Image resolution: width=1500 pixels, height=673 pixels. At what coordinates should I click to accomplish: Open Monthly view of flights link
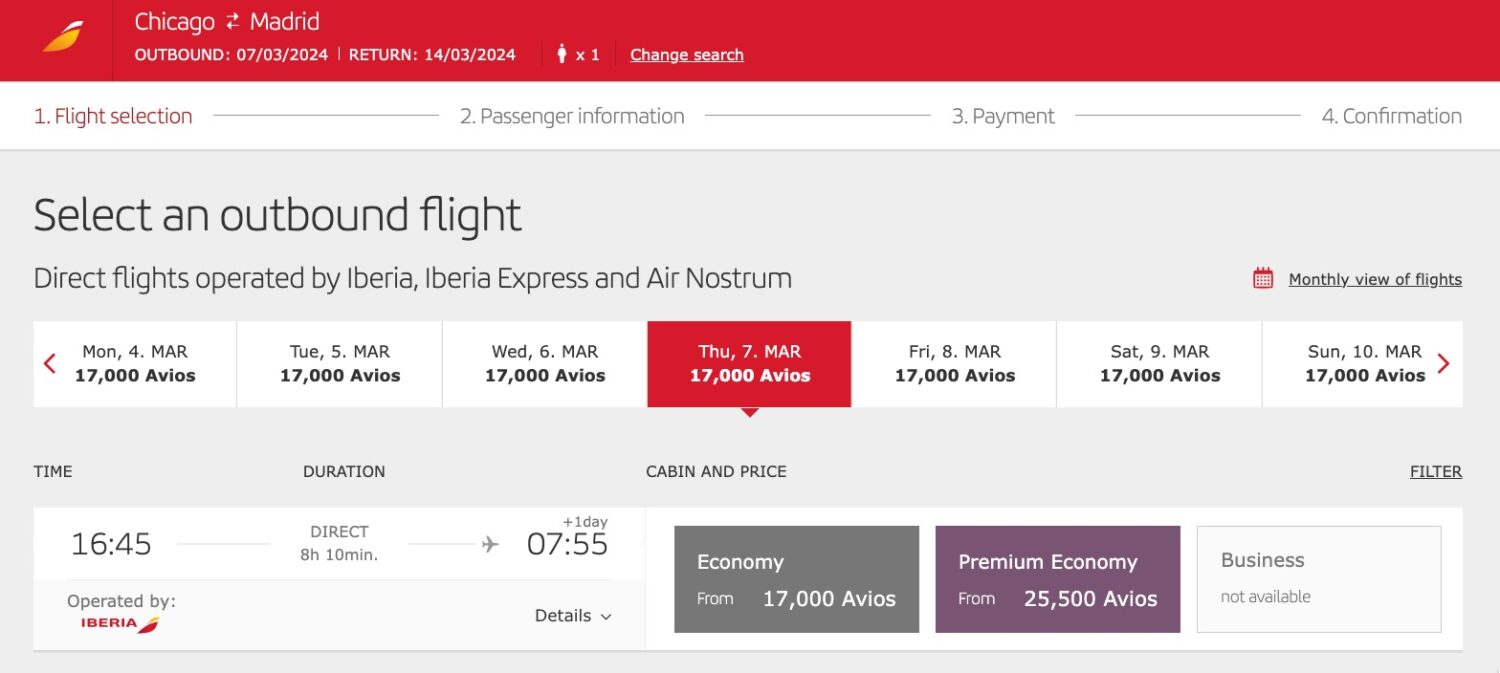click(1375, 280)
